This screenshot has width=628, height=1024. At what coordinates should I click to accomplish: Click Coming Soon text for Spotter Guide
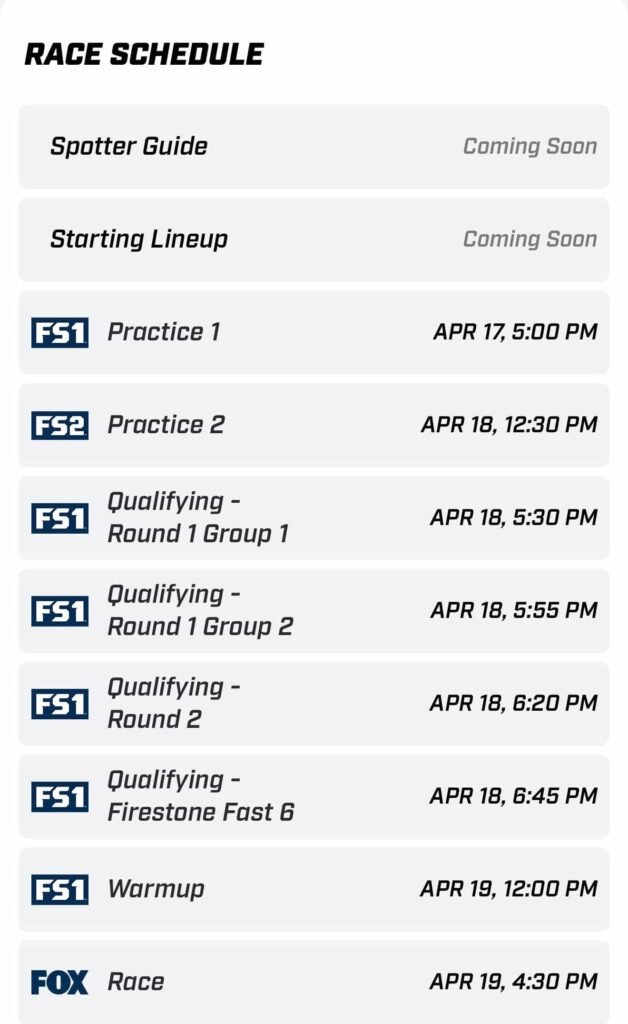point(529,146)
